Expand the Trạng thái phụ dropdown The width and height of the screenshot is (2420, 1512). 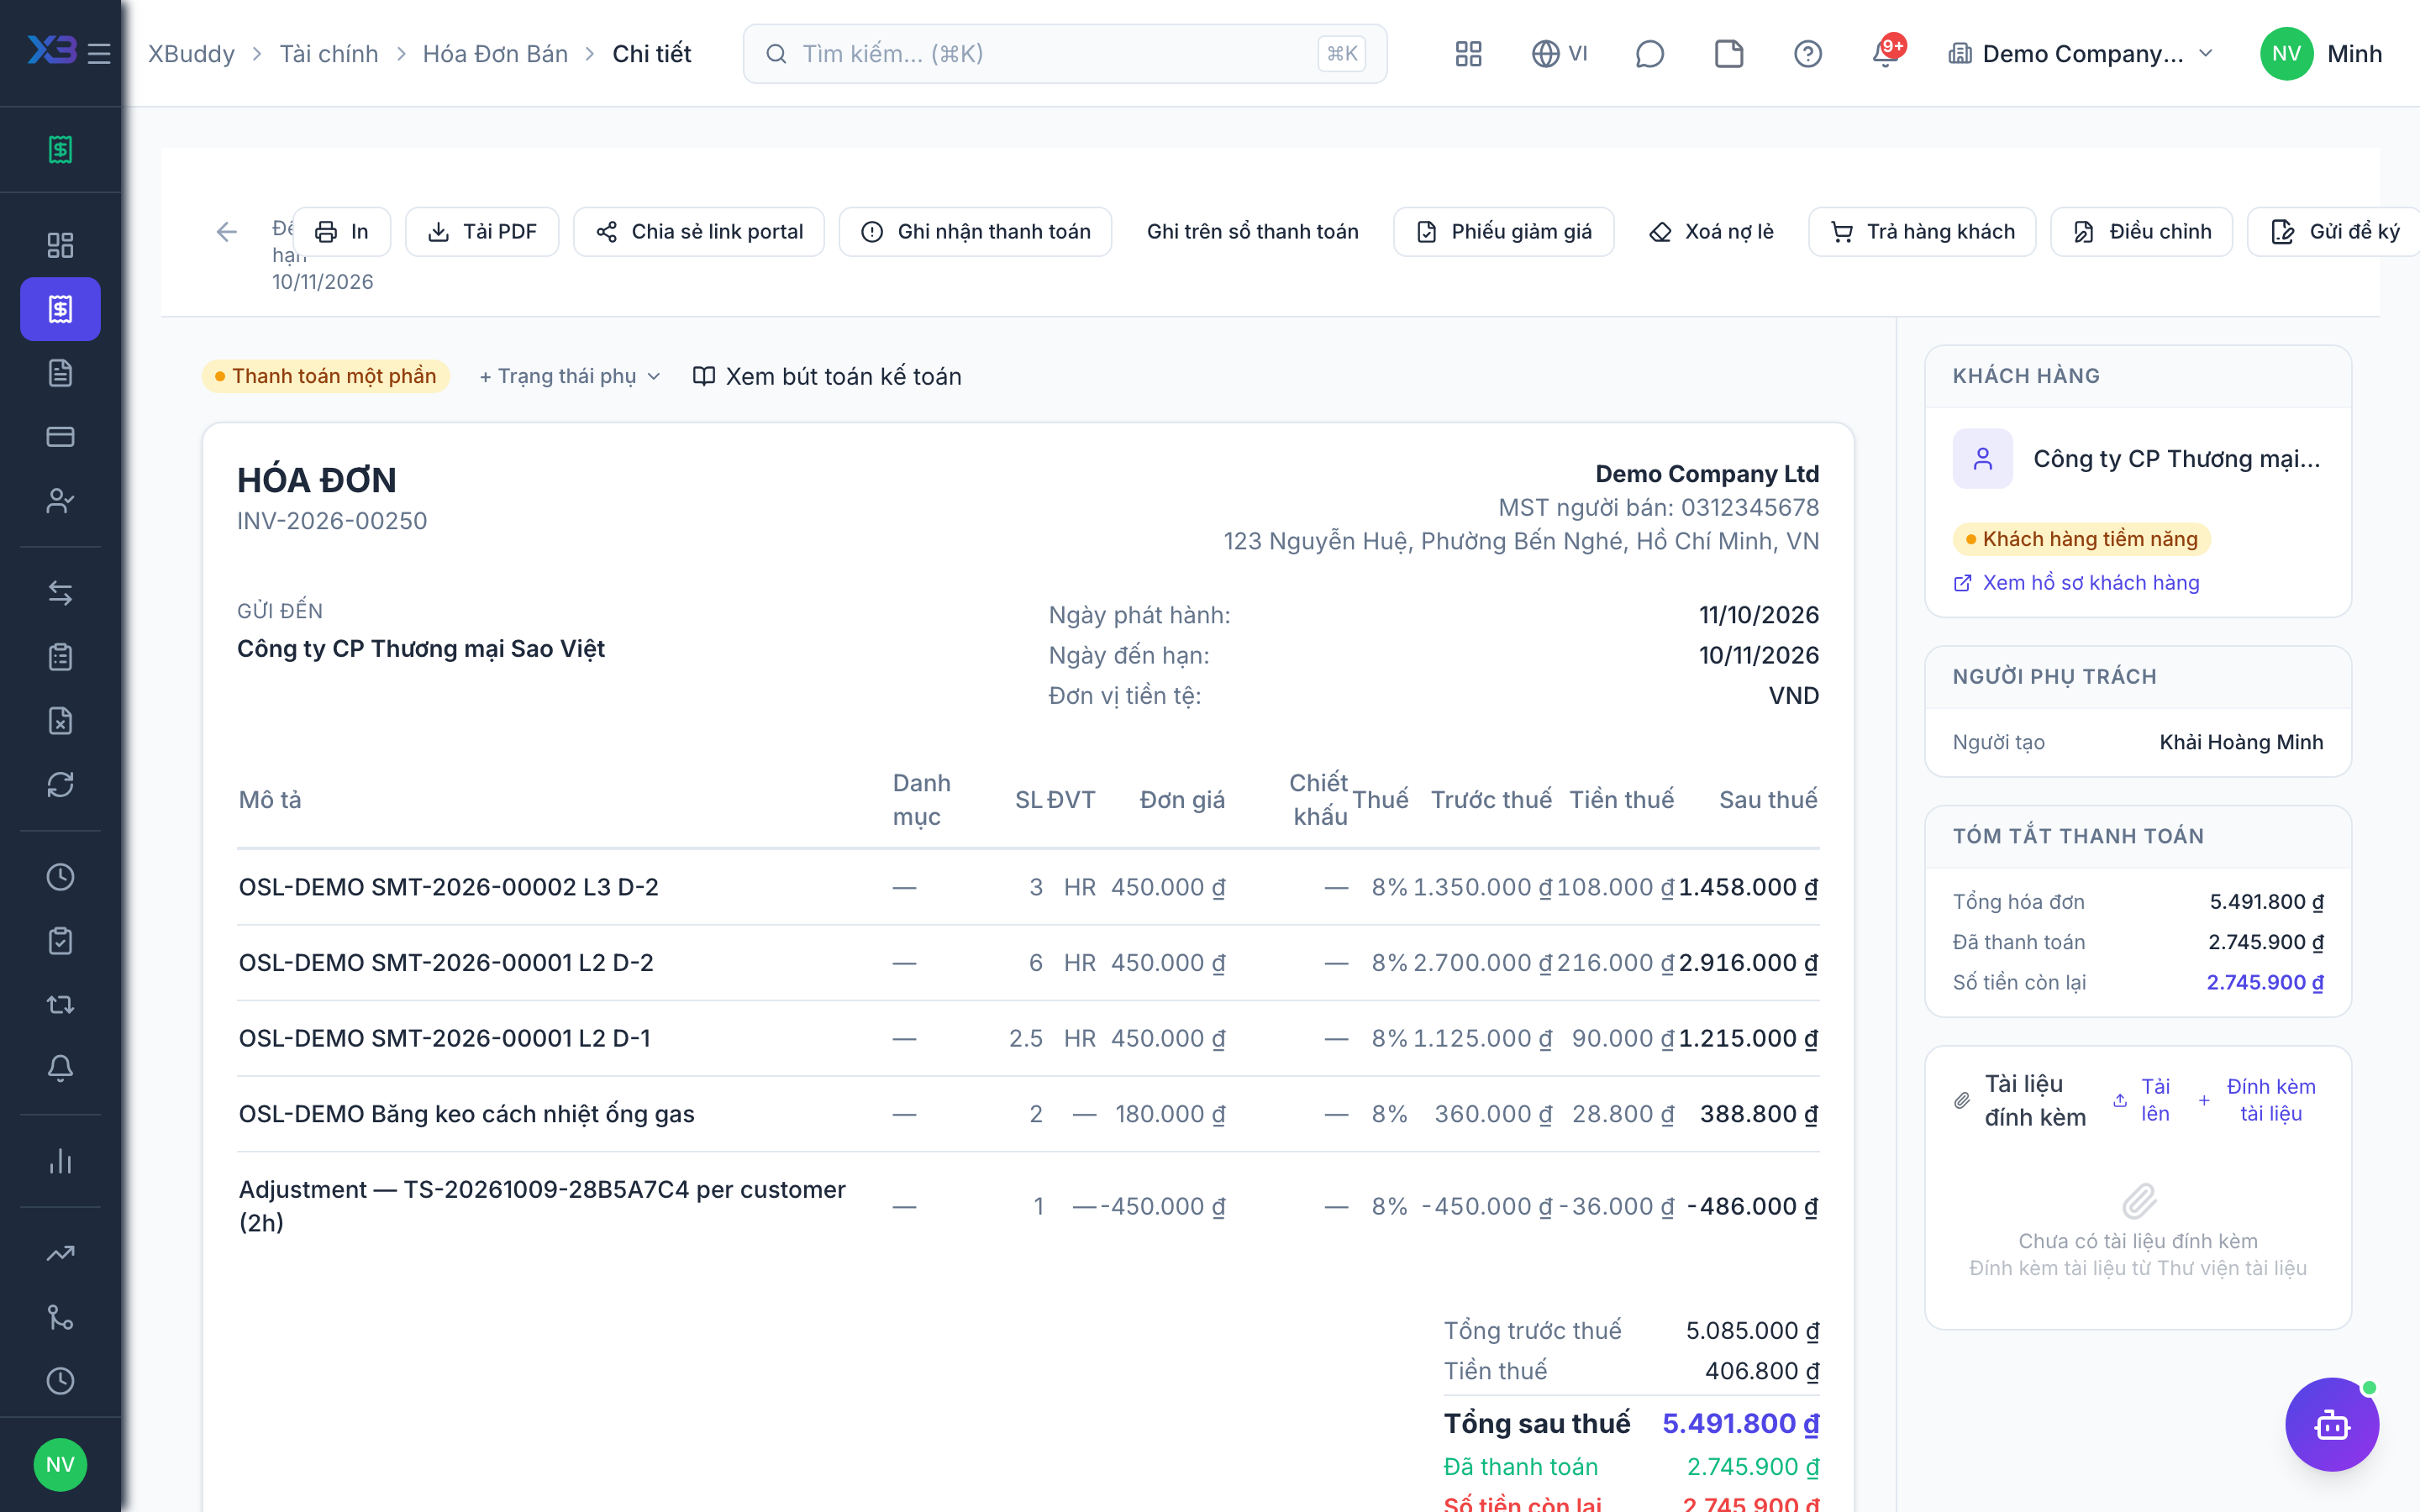[570, 376]
